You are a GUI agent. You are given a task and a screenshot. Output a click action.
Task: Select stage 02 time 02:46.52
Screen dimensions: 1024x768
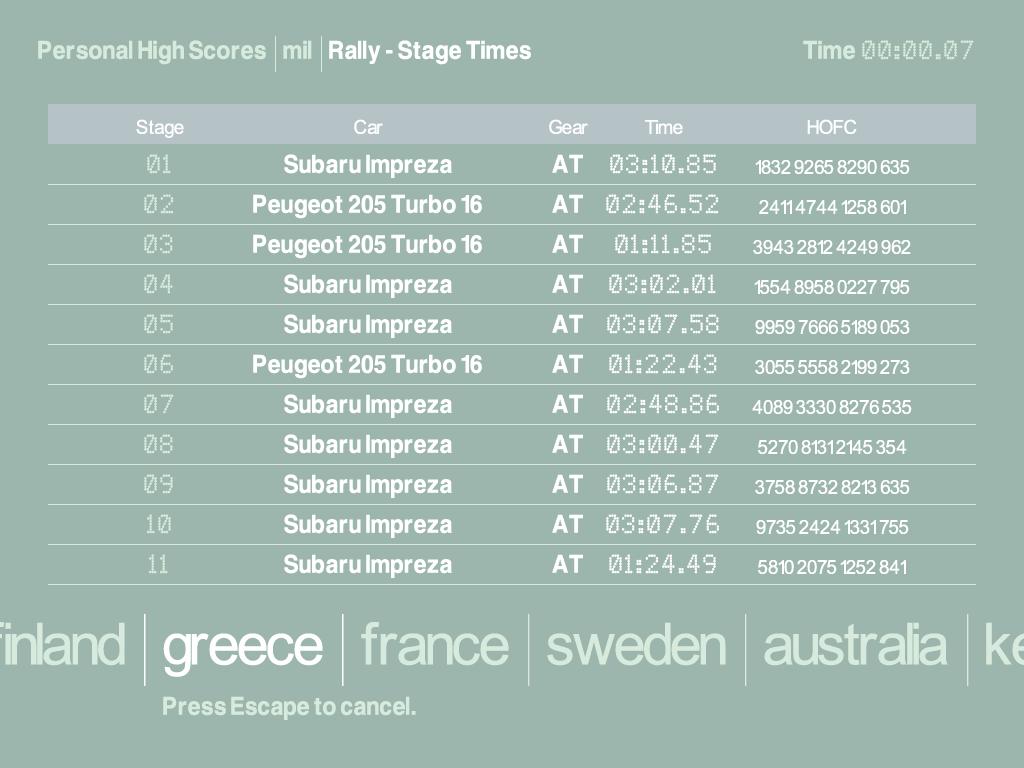pyautogui.click(x=662, y=205)
